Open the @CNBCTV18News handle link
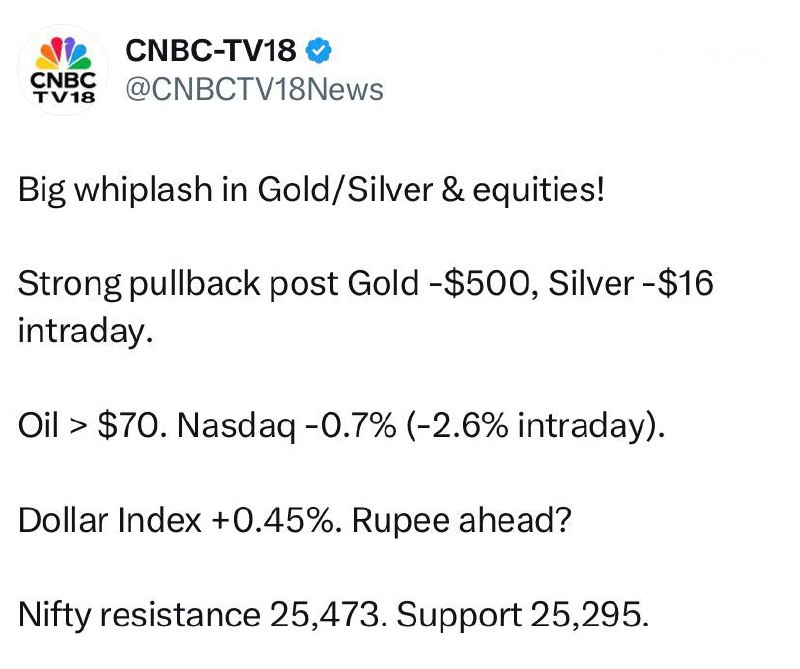Viewport: 800px width, 669px height. tap(254, 90)
